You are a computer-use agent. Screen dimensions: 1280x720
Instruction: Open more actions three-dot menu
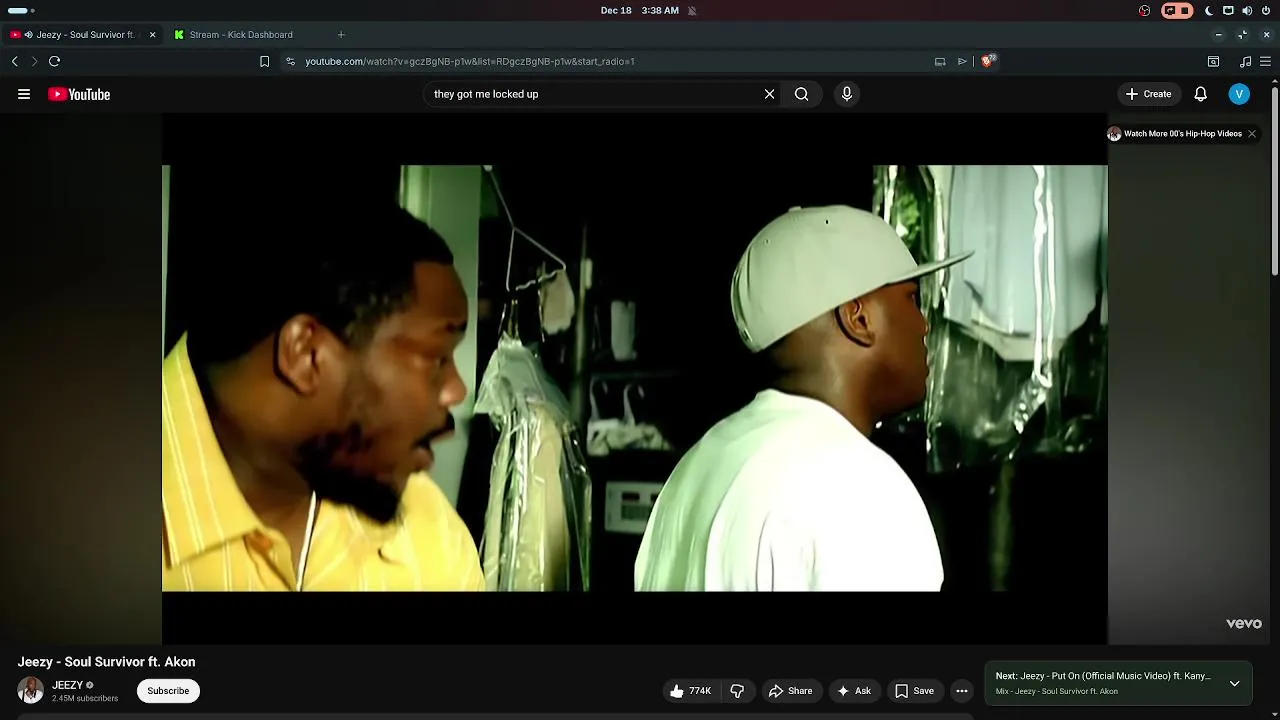(x=961, y=691)
